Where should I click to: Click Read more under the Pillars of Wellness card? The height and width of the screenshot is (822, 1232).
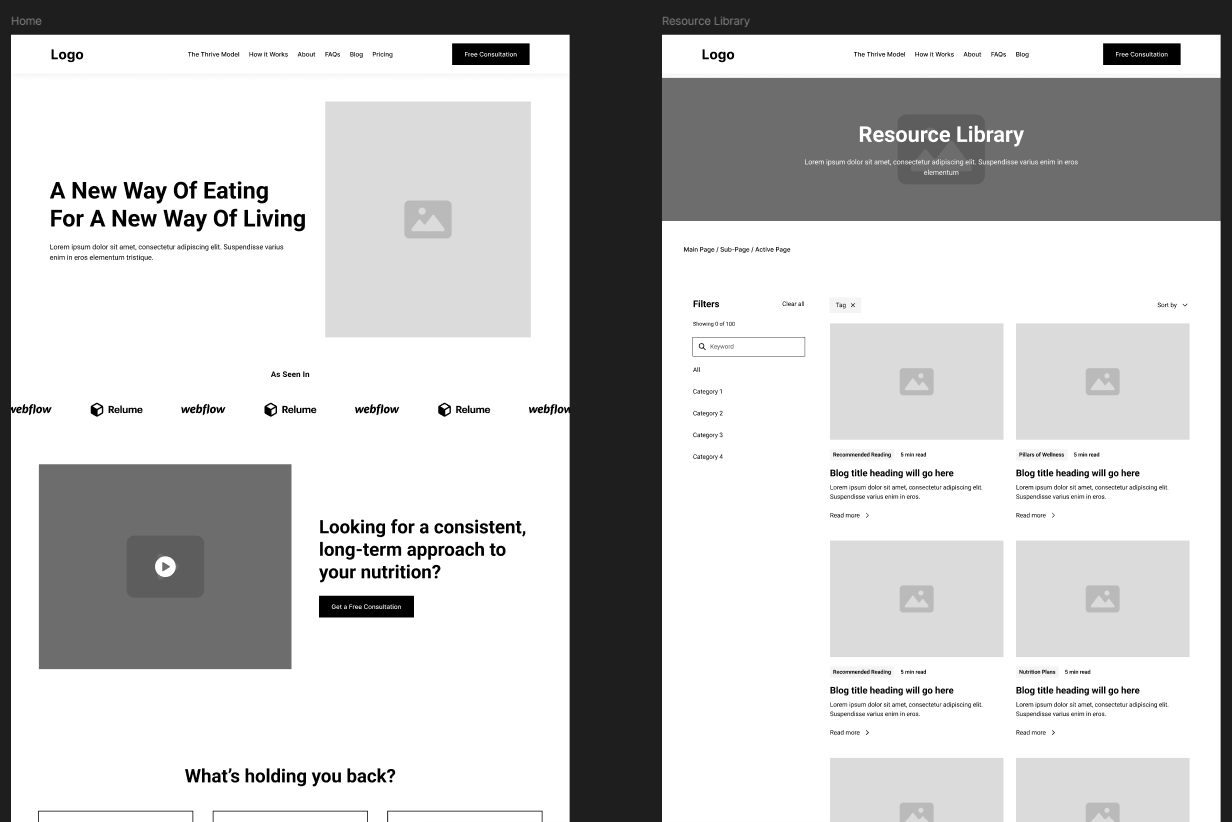[1035, 516]
